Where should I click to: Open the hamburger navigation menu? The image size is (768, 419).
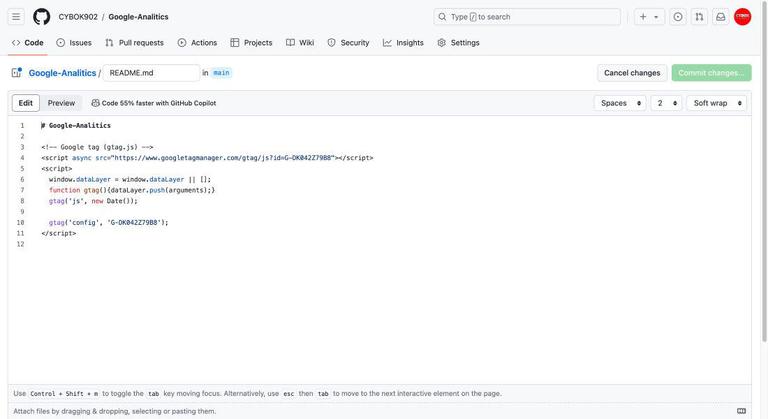[16, 17]
